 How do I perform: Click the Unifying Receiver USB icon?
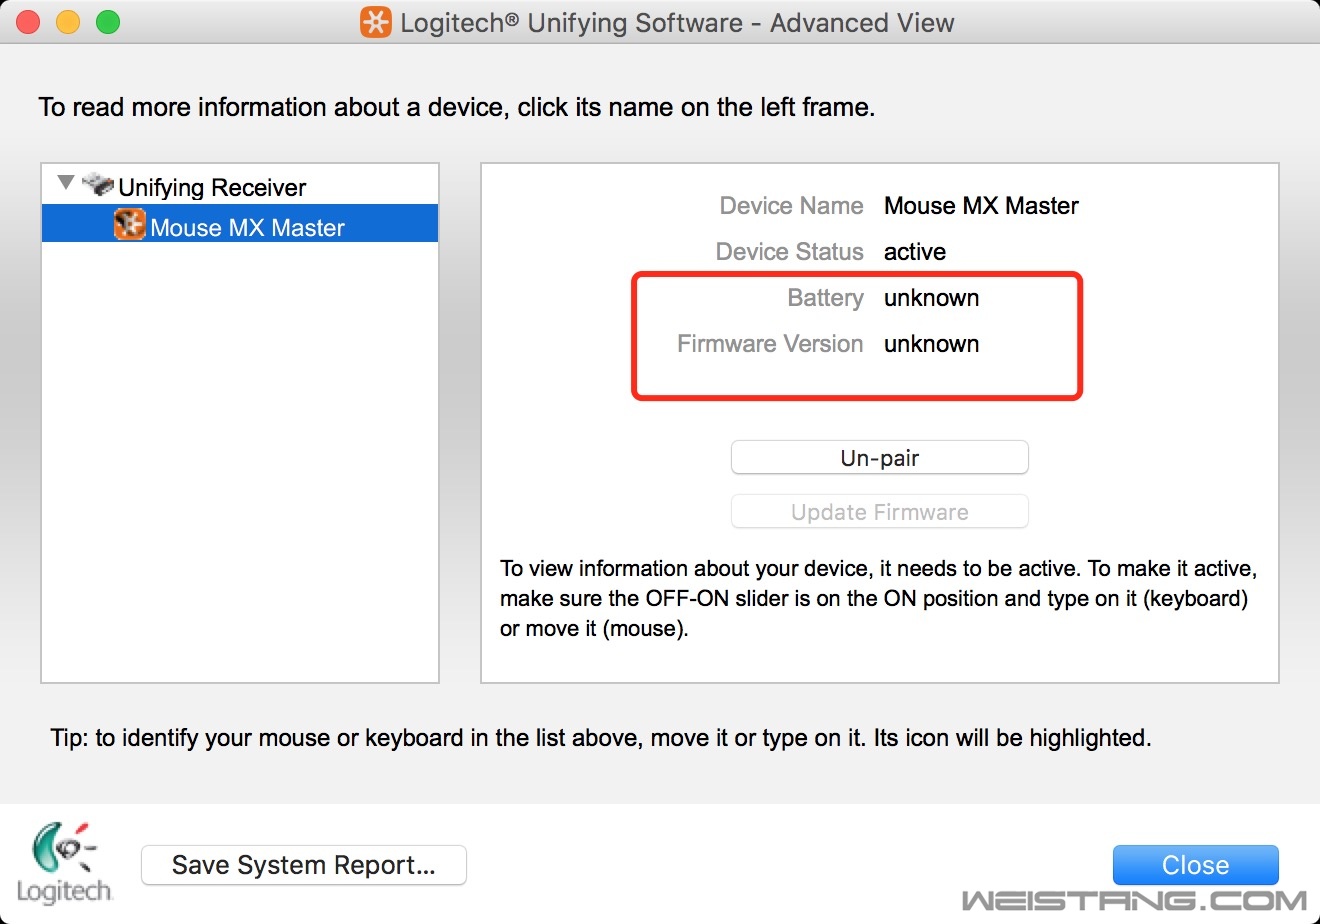[98, 184]
